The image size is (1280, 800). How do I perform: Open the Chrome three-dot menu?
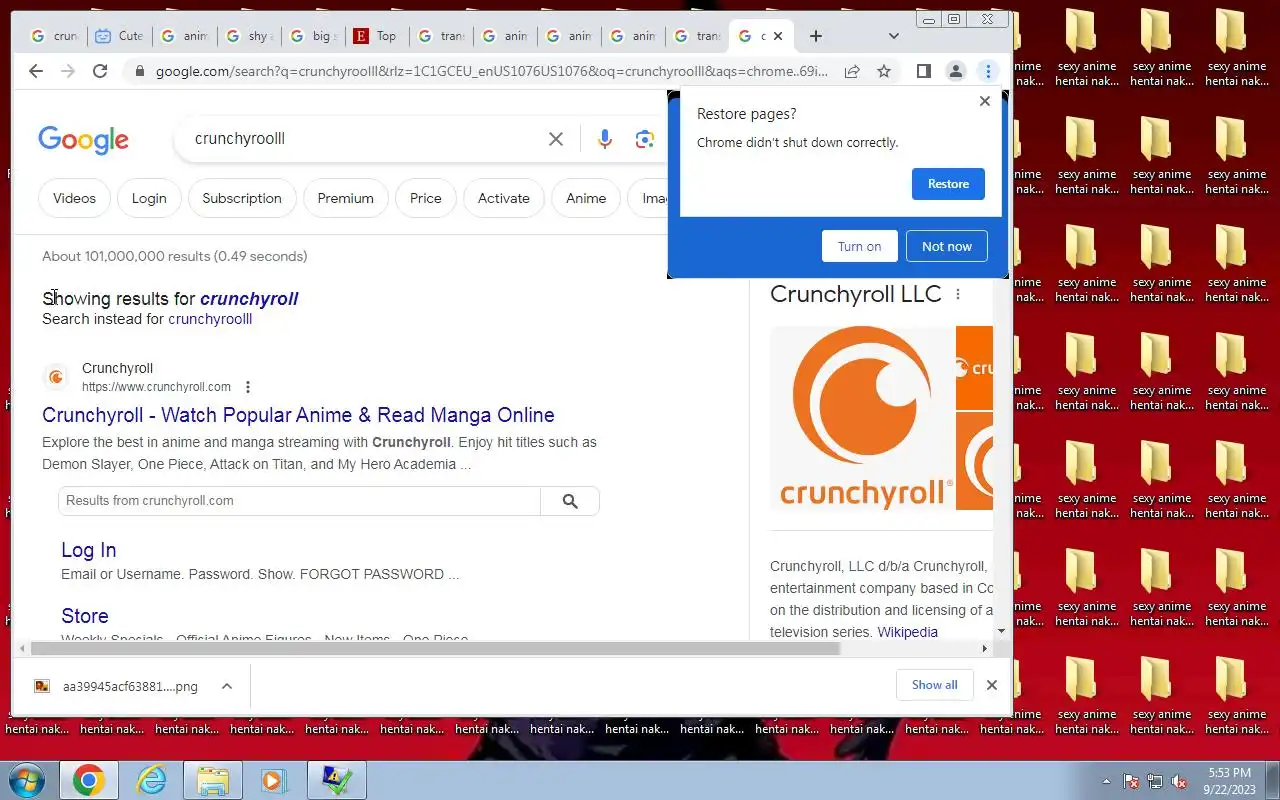pos(988,71)
